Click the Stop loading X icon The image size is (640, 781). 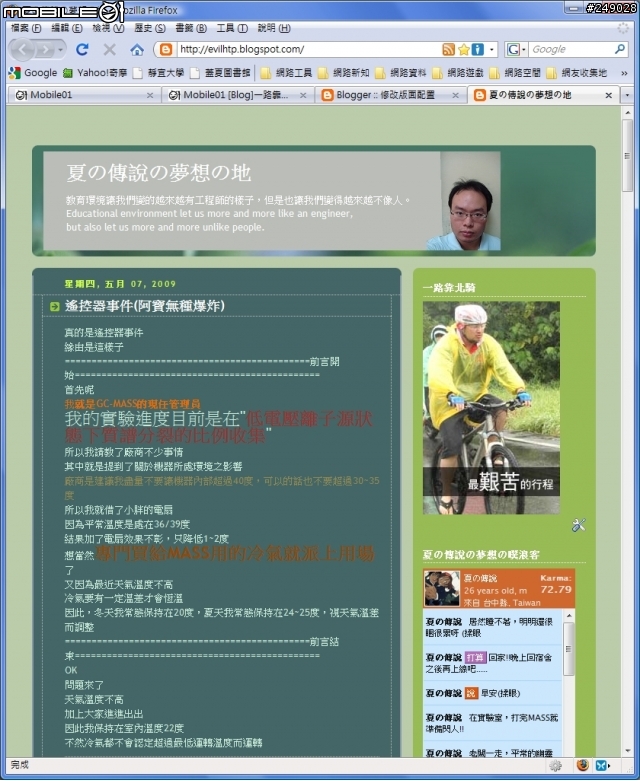click(x=110, y=49)
